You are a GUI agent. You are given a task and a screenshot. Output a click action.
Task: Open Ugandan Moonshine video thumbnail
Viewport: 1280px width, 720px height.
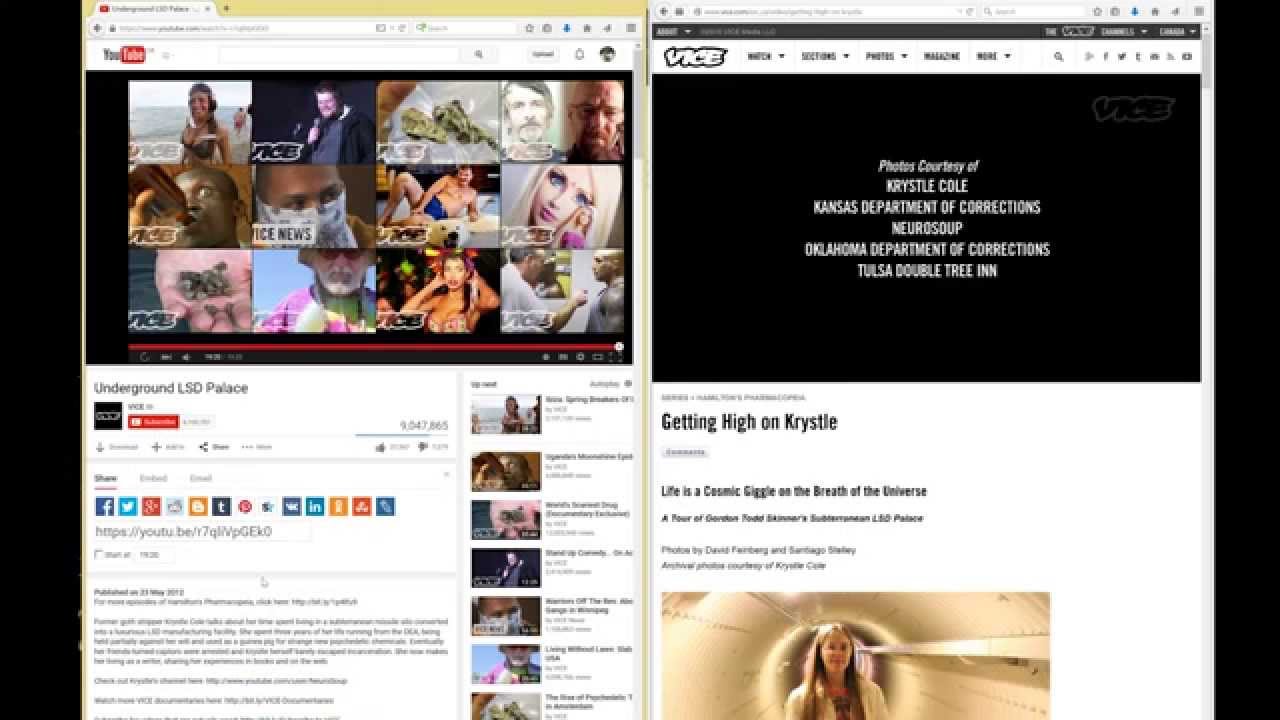click(x=506, y=472)
